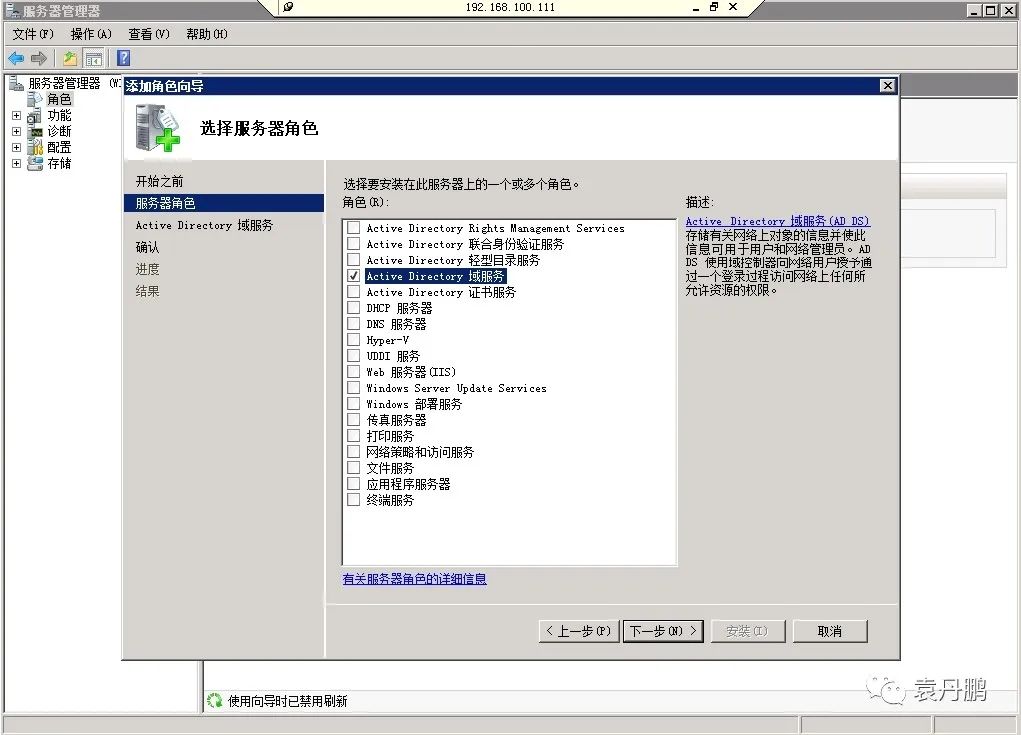Click the 存储 tree node icon
The width and height of the screenshot is (1021, 735).
coord(35,163)
